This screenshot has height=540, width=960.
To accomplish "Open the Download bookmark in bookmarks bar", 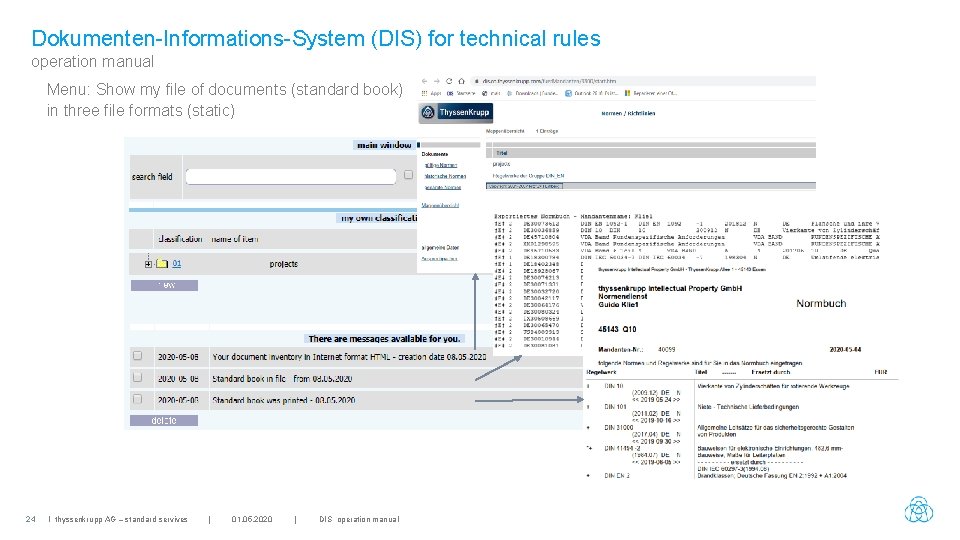I will click(x=531, y=94).
